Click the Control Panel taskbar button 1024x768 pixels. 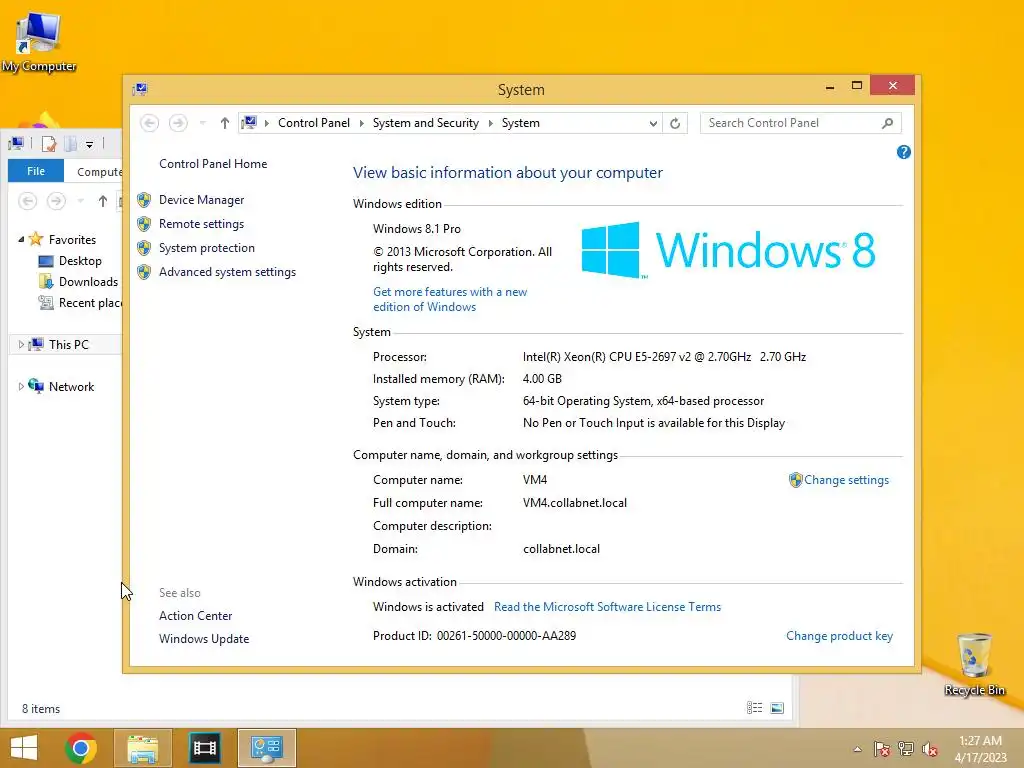coord(266,748)
